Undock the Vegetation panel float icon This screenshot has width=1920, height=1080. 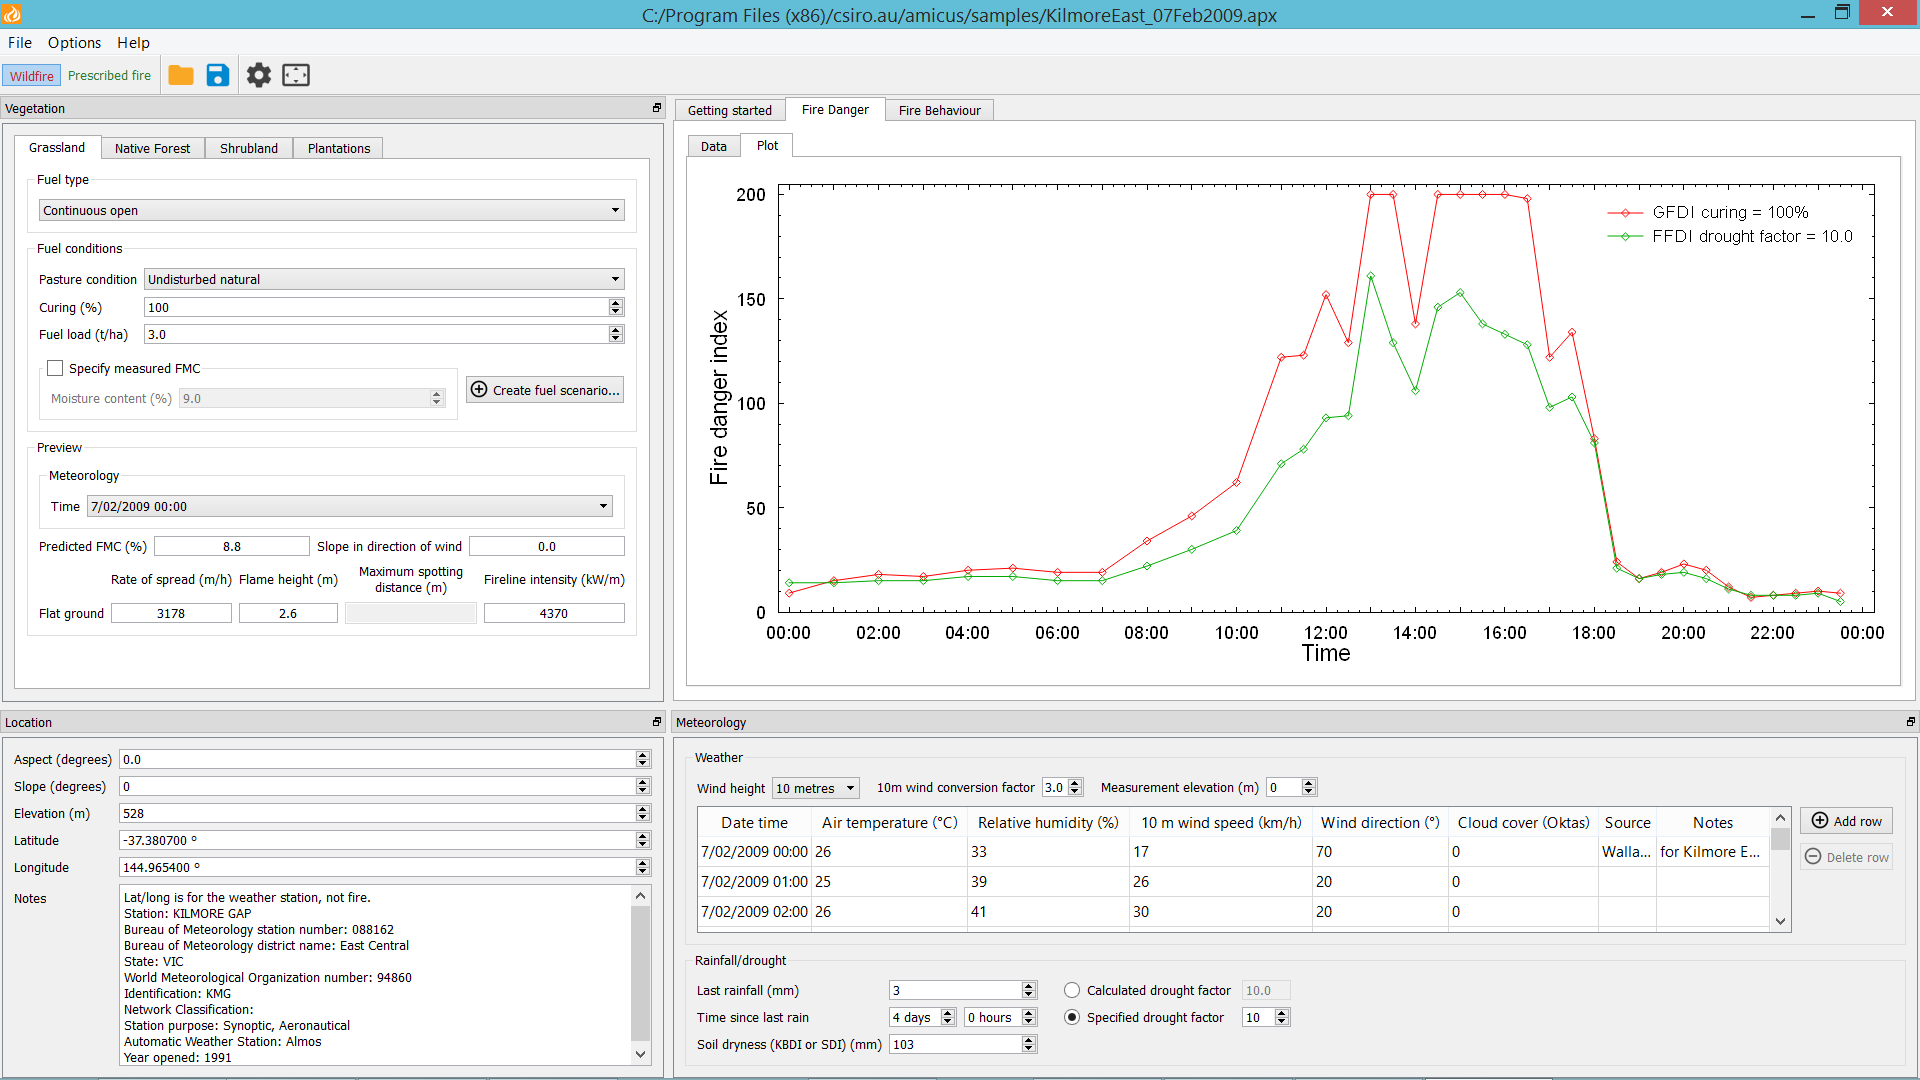click(657, 108)
